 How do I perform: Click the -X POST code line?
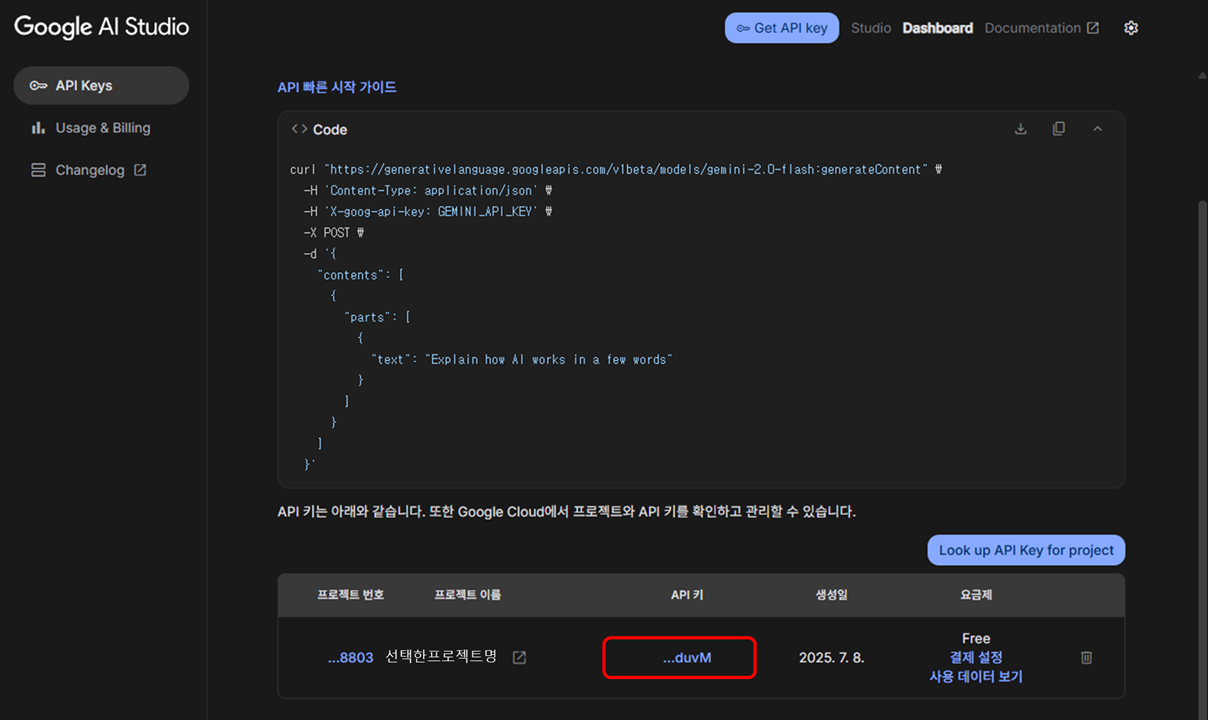coord(334,233)
